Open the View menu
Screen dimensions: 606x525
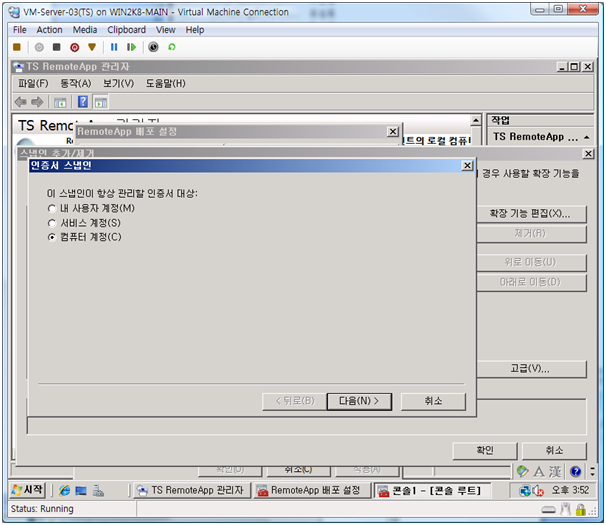(x=165, y=30)
